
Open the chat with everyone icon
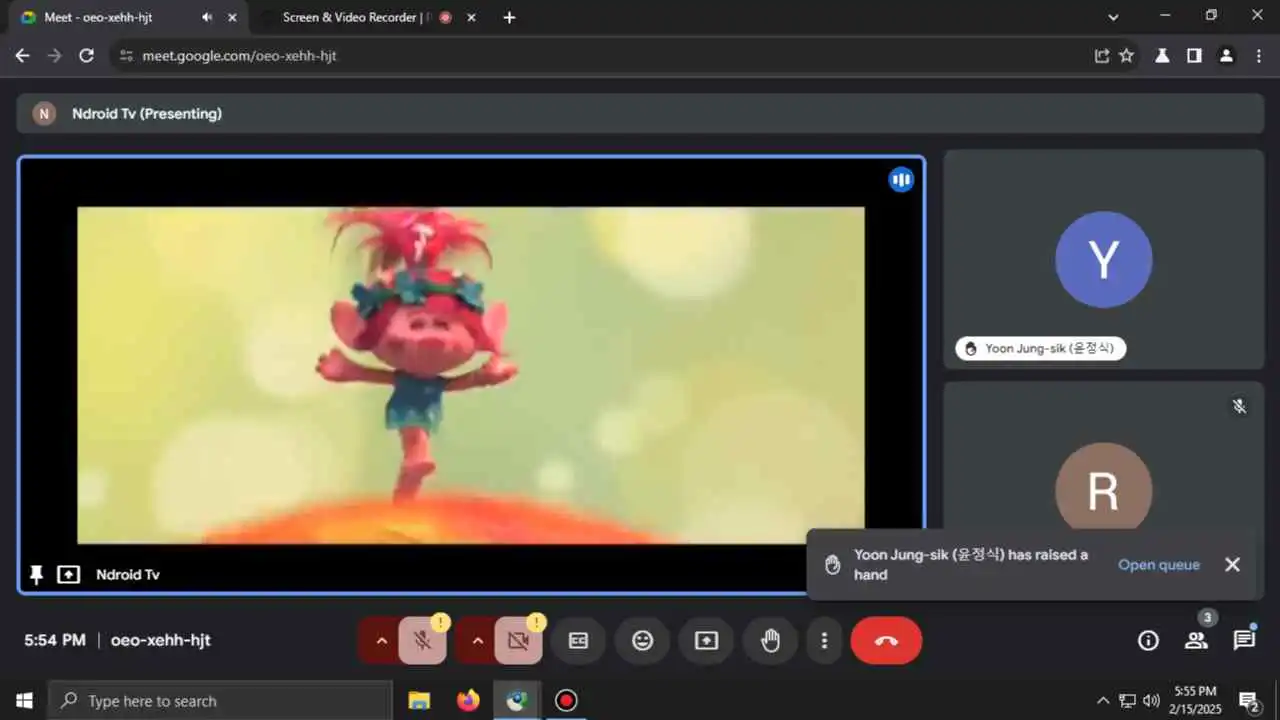pos(1244,641)
